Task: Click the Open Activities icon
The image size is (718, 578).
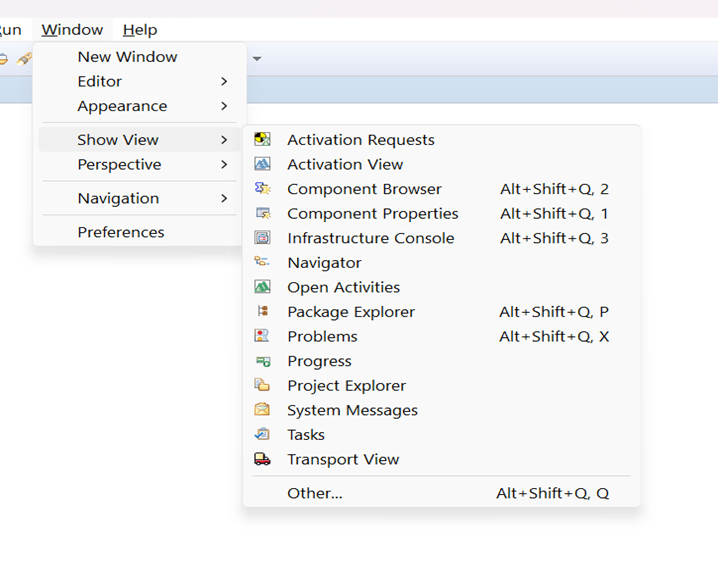Action: point(262,287)
